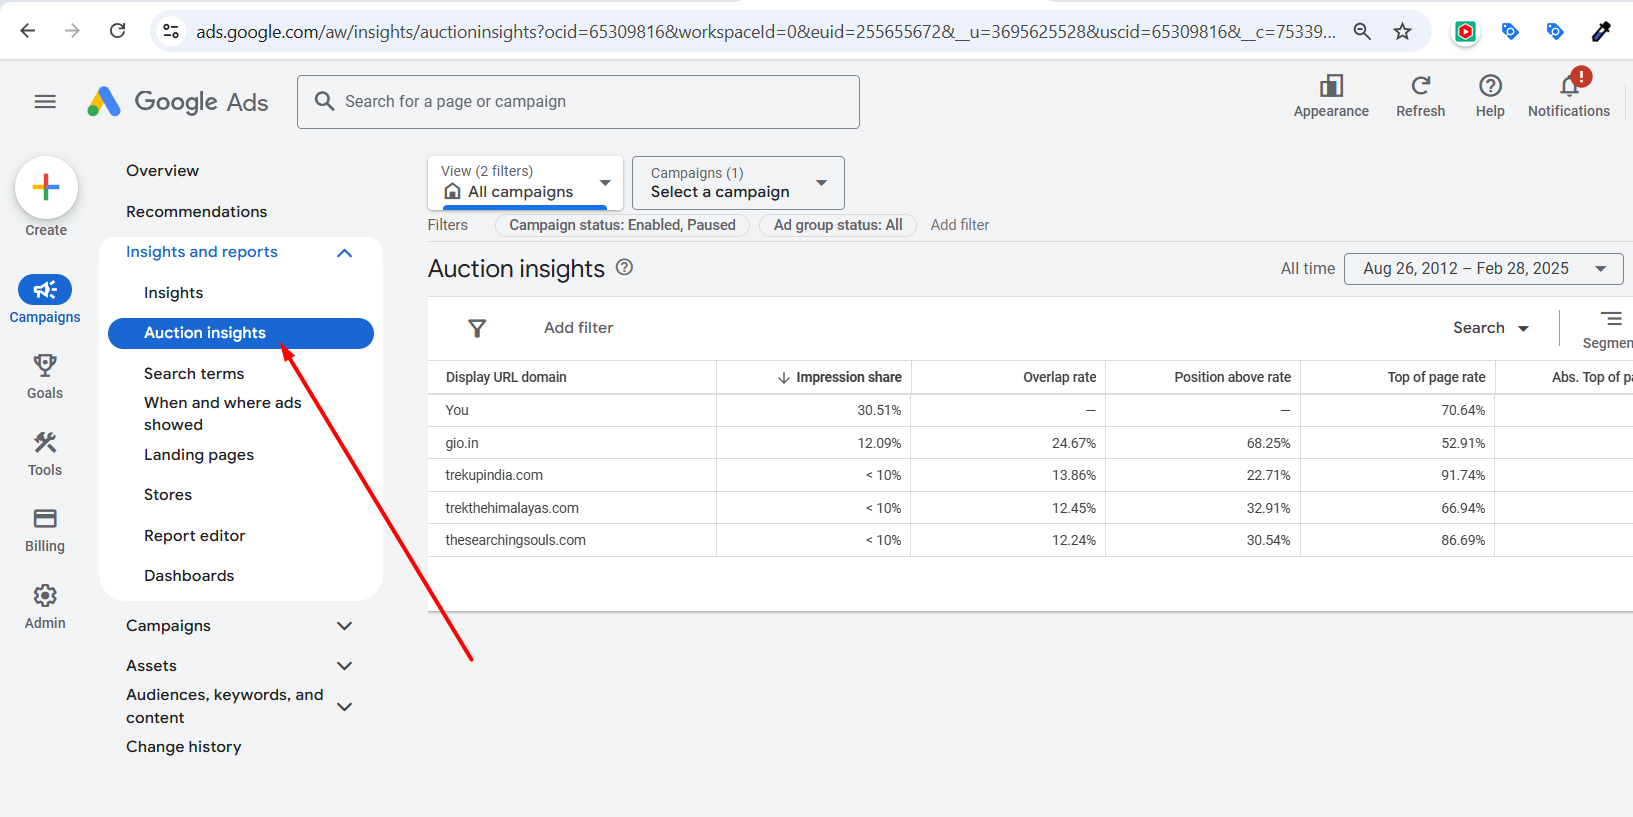Sort by Position above rate column header
1633x817 pixels.
point(1232,377)
